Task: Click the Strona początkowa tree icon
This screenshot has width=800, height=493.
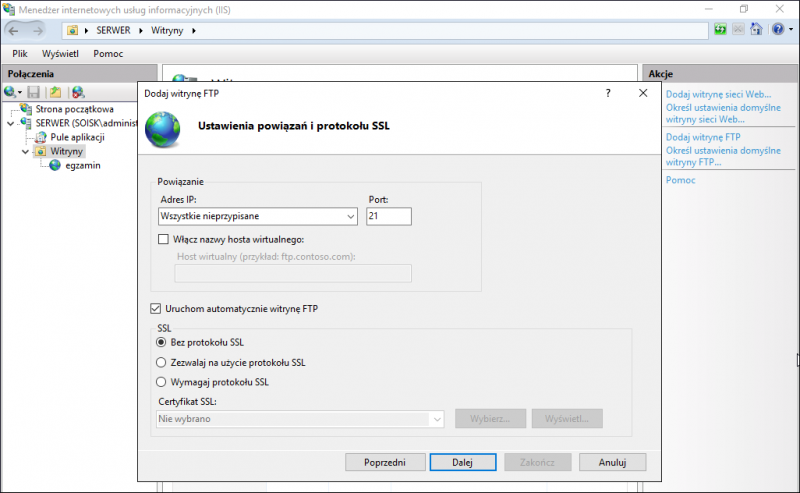Action: 26,109
